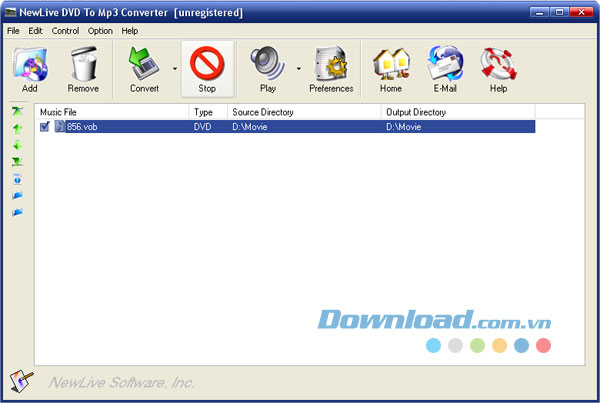Click the bottom-left NewLive pencil logo icon
The image size is (600, 403).
[21, 381]
